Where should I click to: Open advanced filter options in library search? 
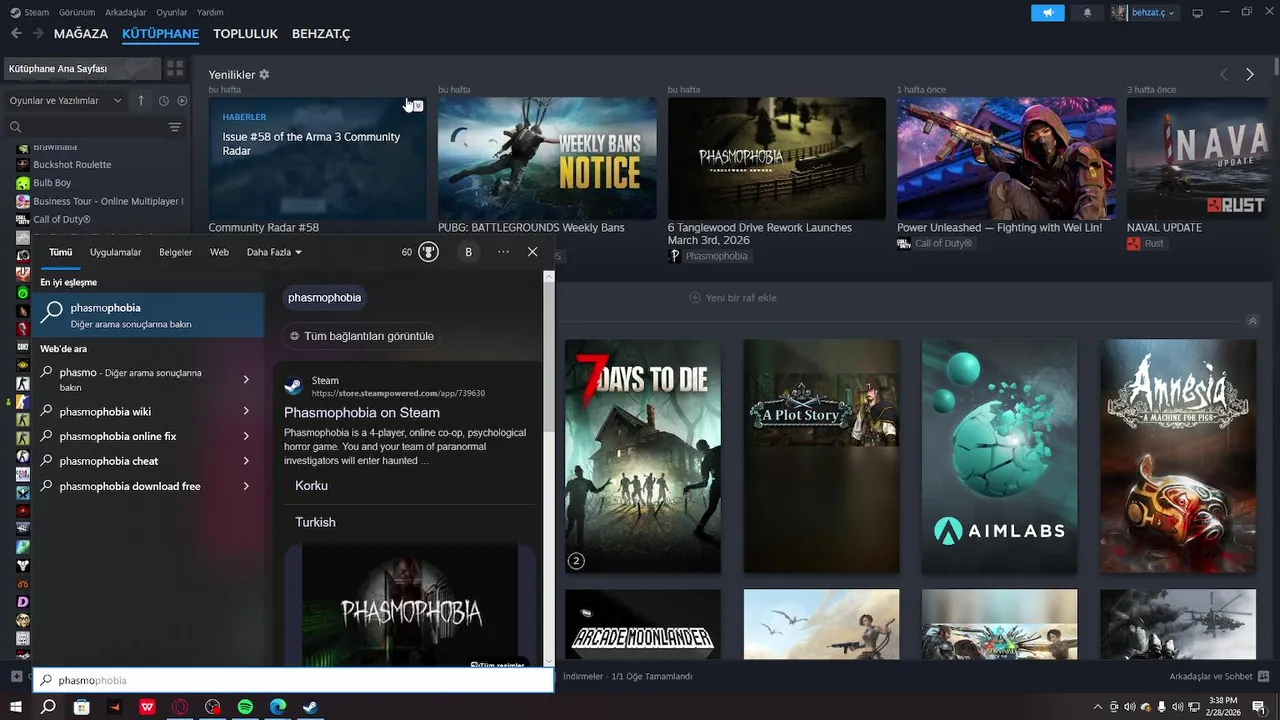175,127
